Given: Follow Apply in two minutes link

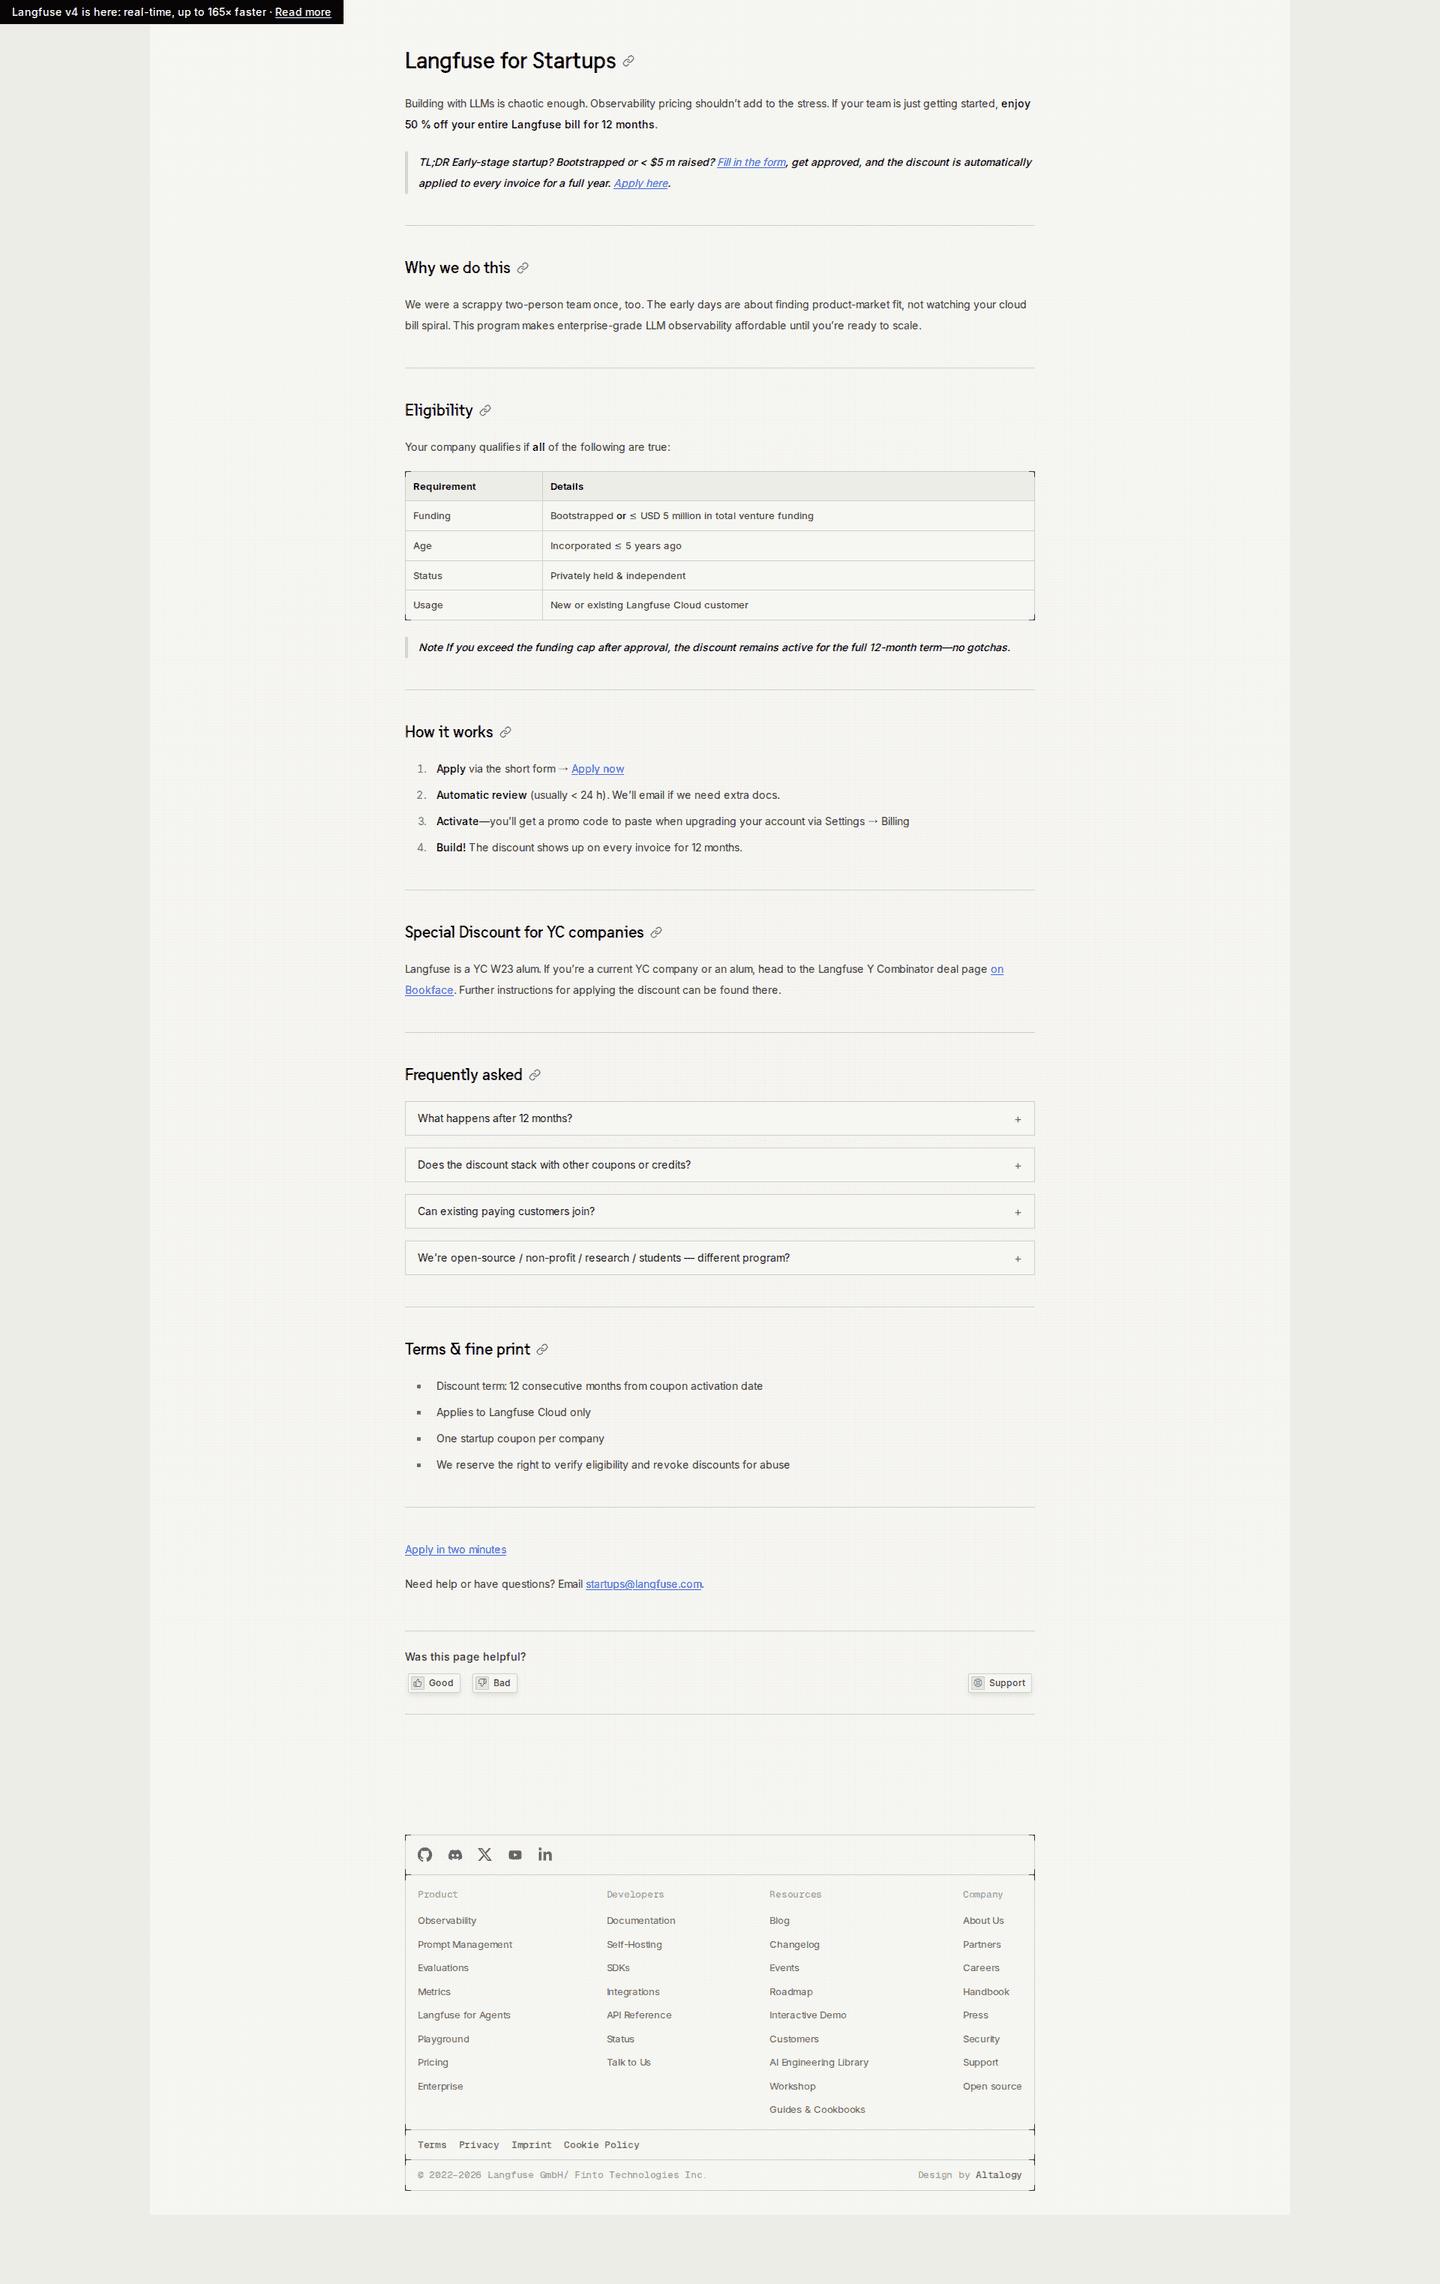Looking at the screenshot, I should (455, 1550).
